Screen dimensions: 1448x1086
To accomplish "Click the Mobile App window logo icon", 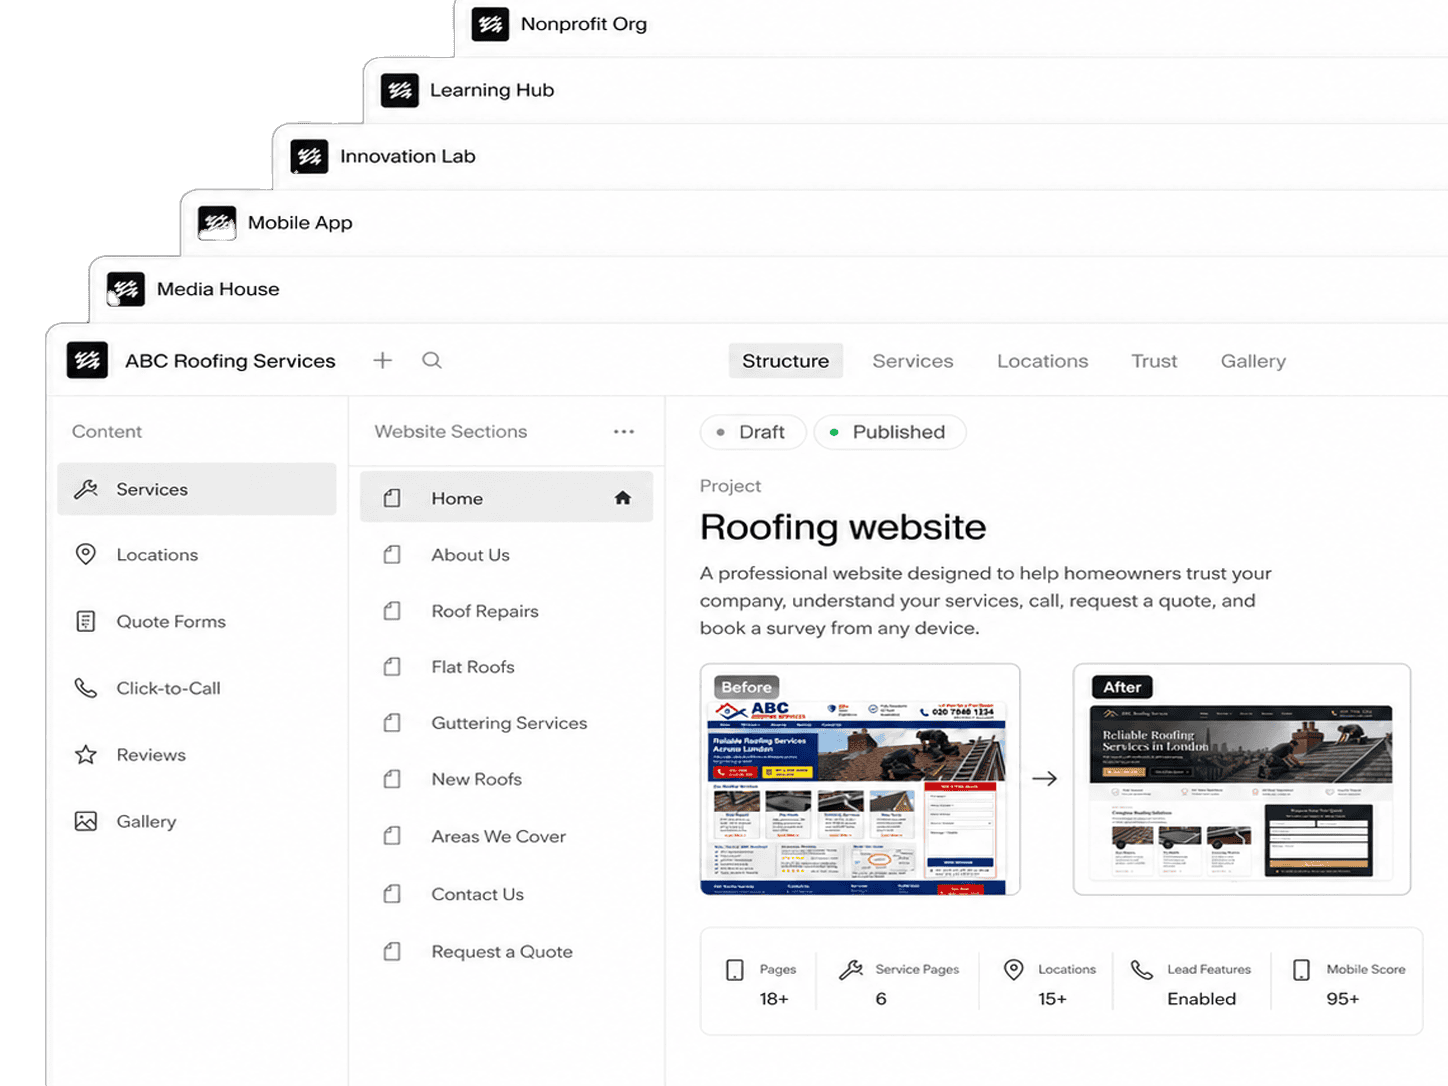I will pos(217,222).
